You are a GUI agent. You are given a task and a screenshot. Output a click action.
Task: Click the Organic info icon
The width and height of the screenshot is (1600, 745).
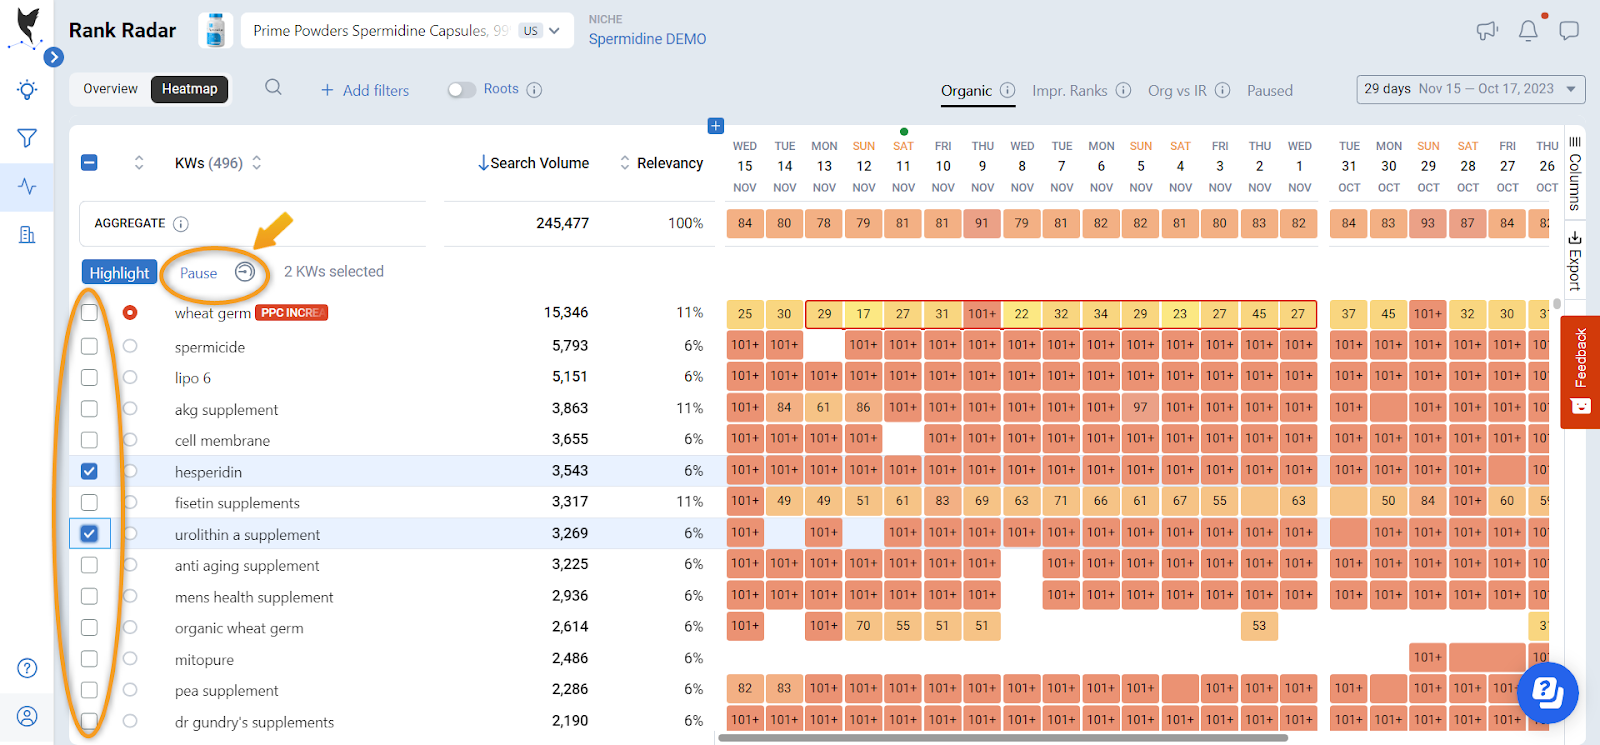click(1007, 90)
